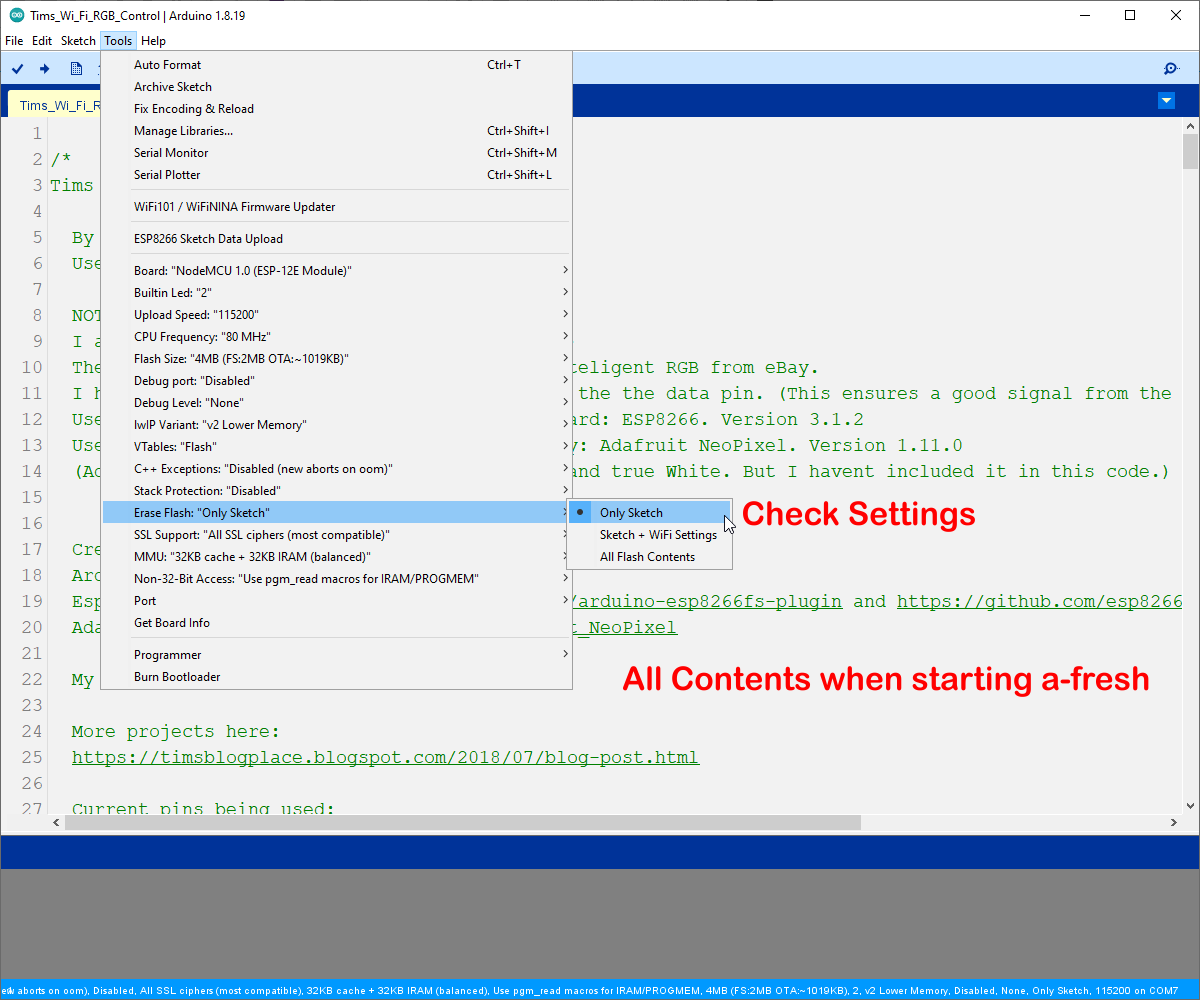Expand the Programmer submenu
Image resolution: width=1200 pixels, height=1000 pixels.
click(337, 655)
